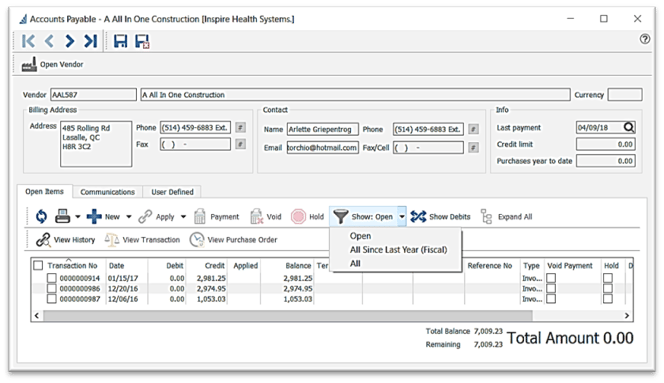Click the print icon
The width and height of the screenshot is (664, 383).
coord(63,216)
